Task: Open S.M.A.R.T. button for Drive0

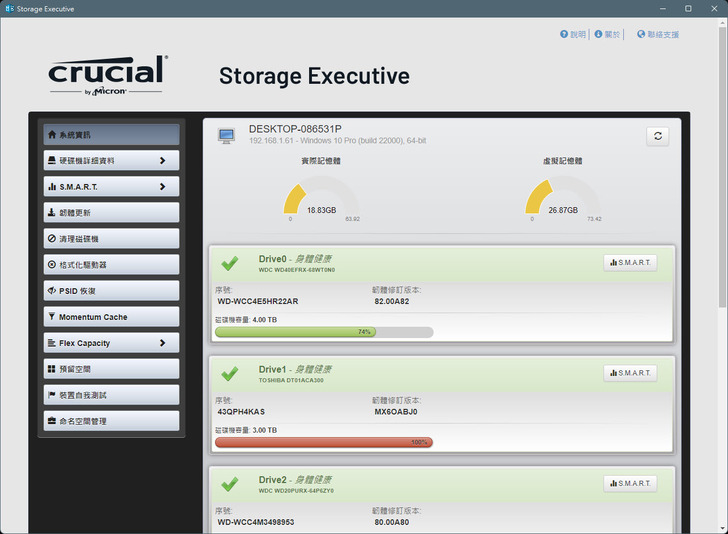Action: click(x=630, y=263)
